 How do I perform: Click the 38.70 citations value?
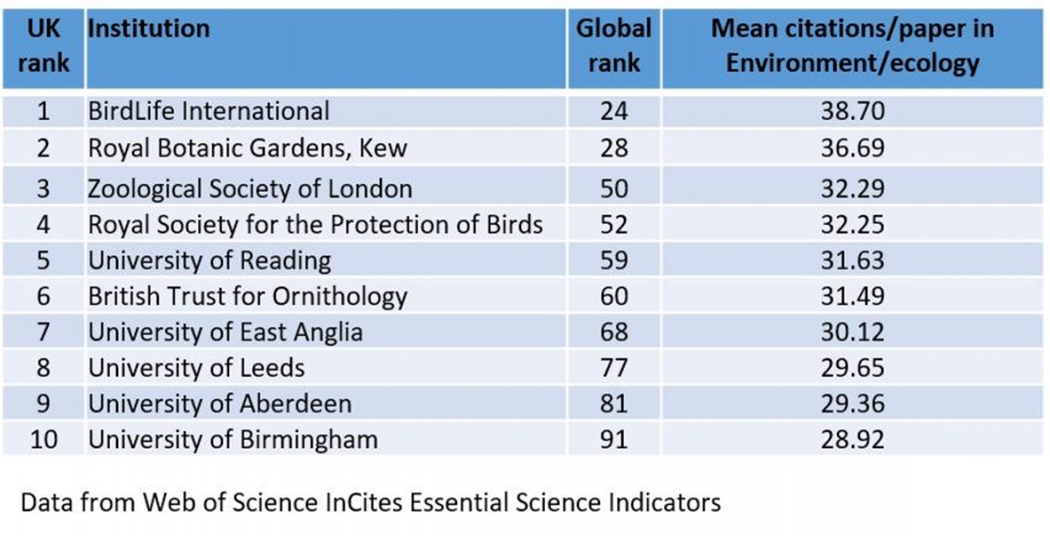[x=851, y=110]
